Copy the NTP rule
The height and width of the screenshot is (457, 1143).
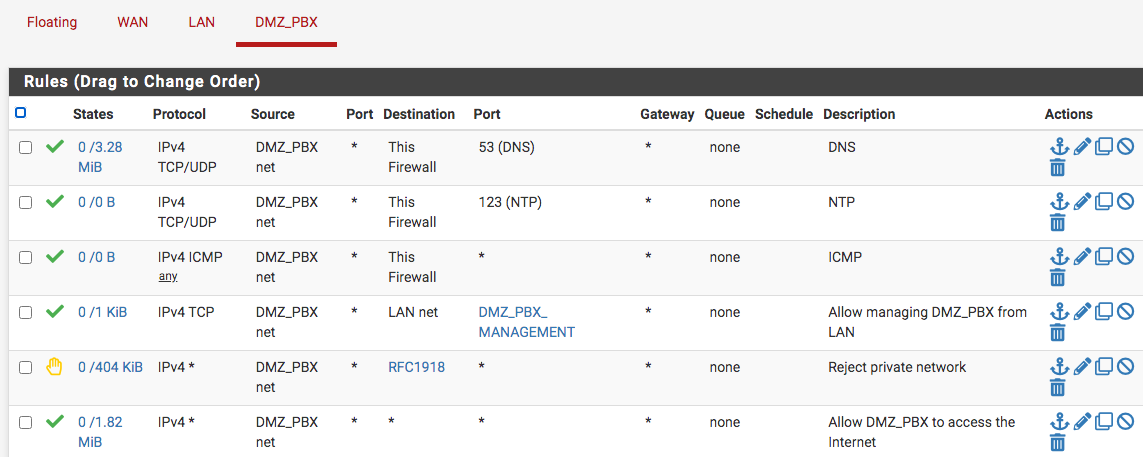click(x=1104, y=202)
